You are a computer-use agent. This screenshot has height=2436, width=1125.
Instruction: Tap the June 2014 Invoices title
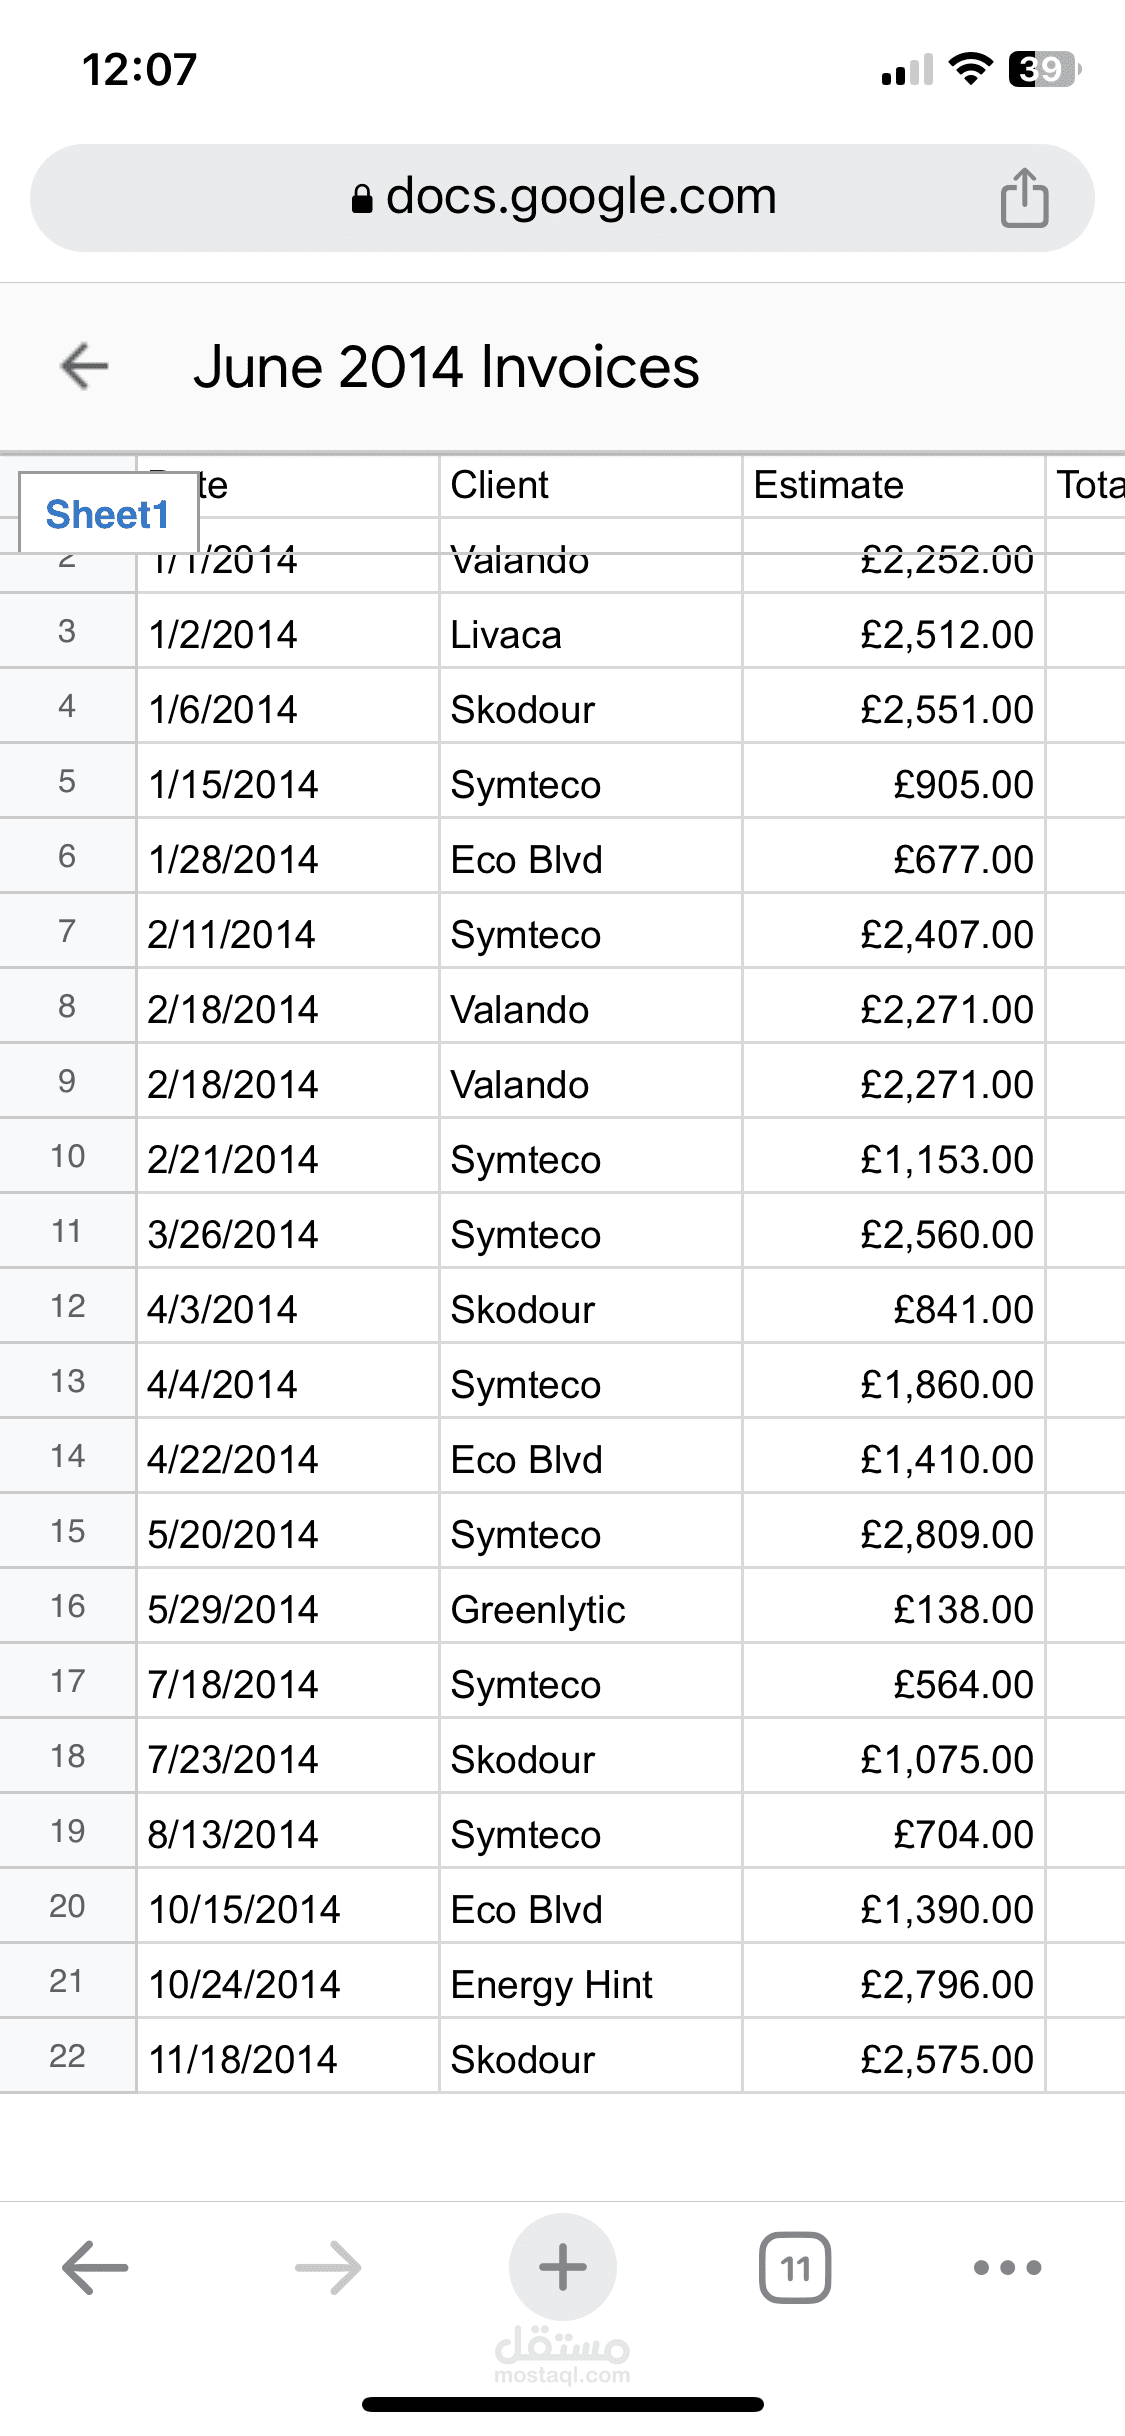(446, 367)
